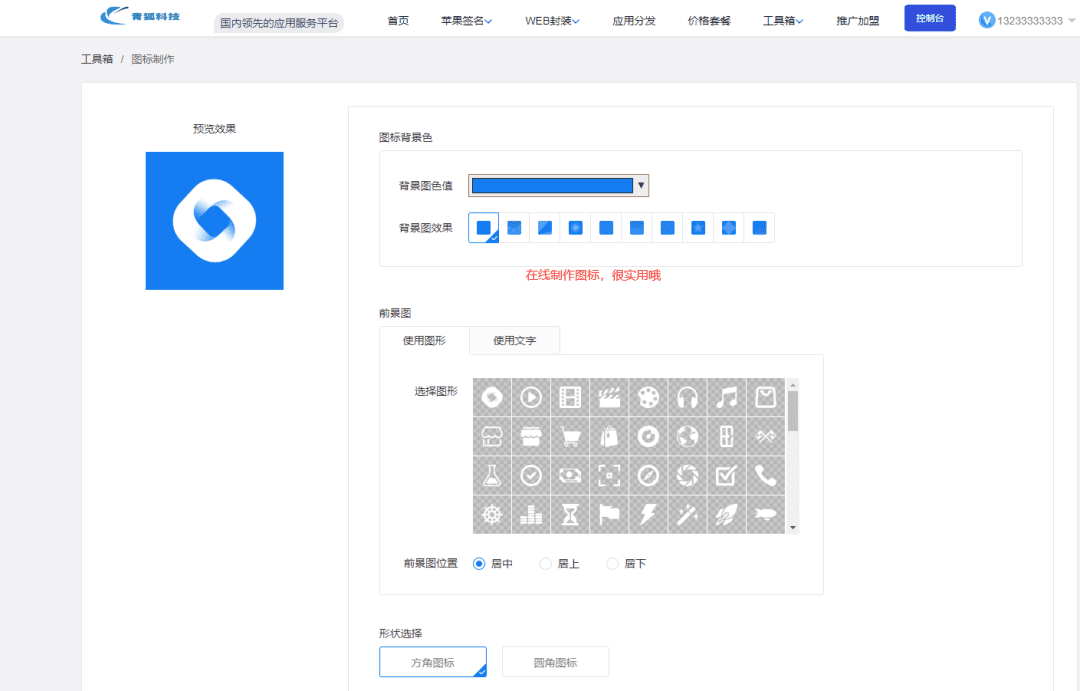Viewport: 1080px width, 691px height.
Task: Choose the 圆角图标 shape option
Action: pos(555,662)
